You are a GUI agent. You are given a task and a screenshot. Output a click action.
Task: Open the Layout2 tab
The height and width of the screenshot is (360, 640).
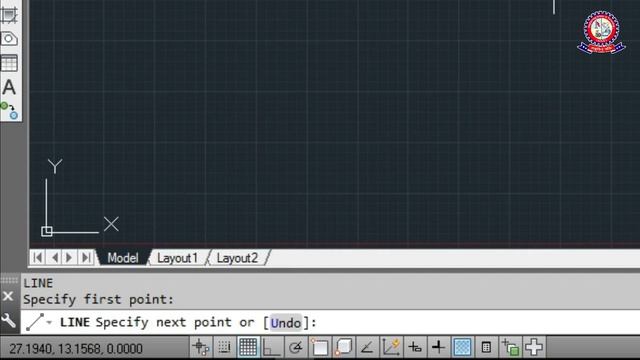pyautogui.click(x=237, y=258)
